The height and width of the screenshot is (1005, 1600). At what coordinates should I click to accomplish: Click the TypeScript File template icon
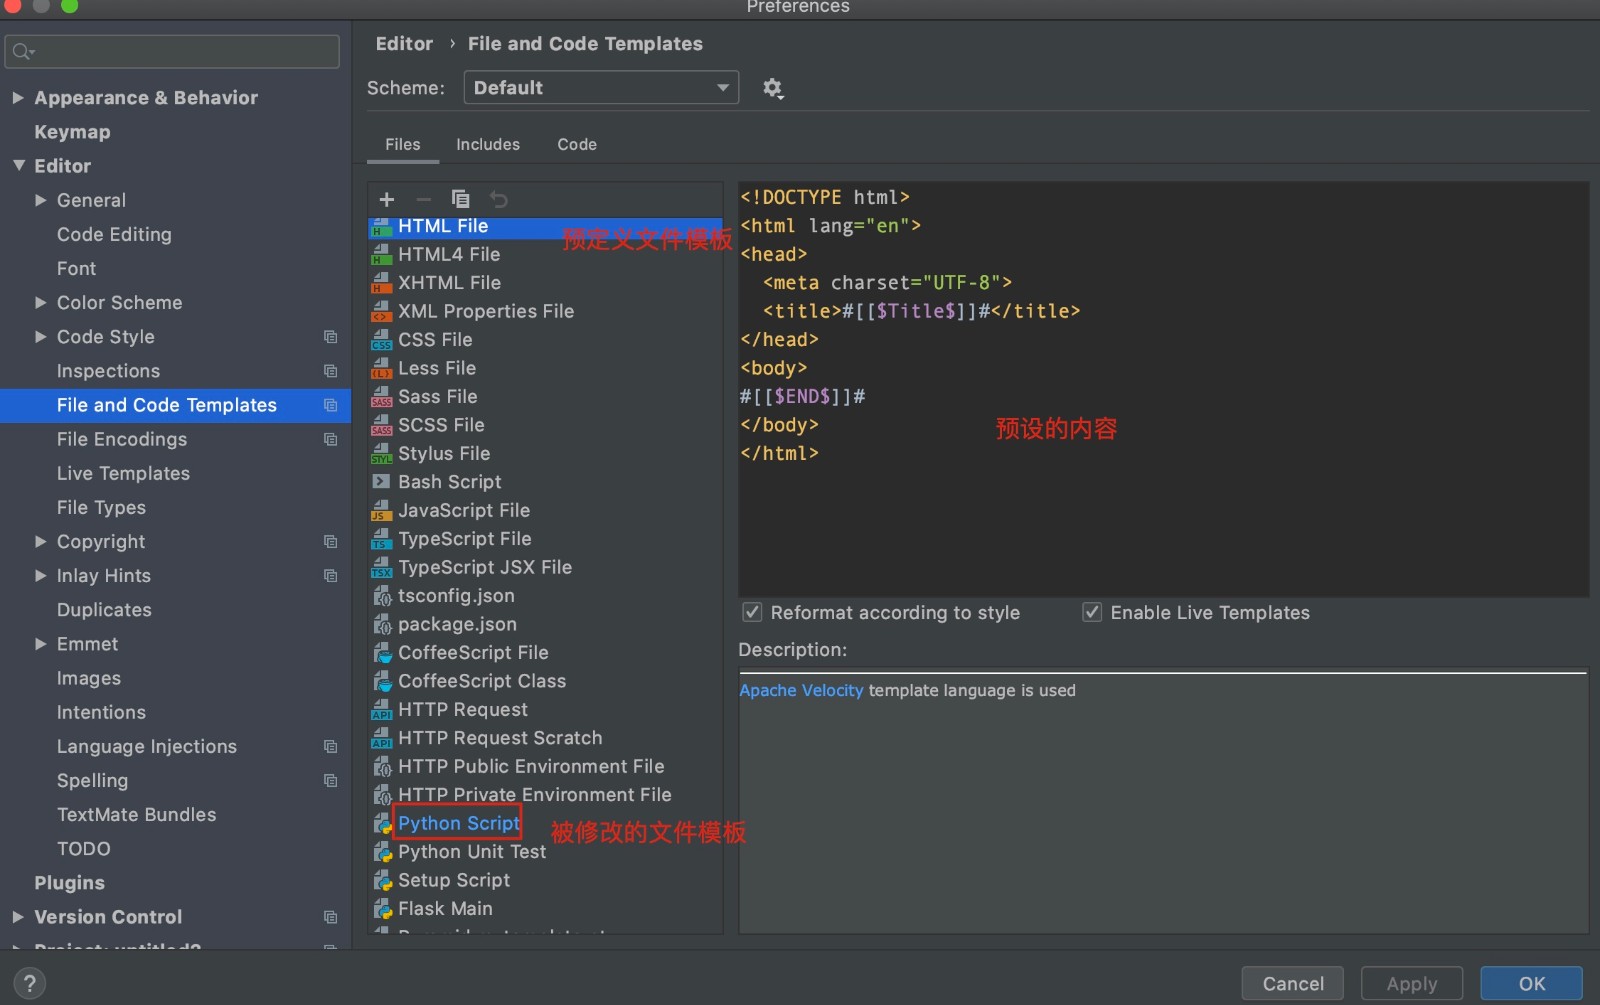click(x=381, y=539)
